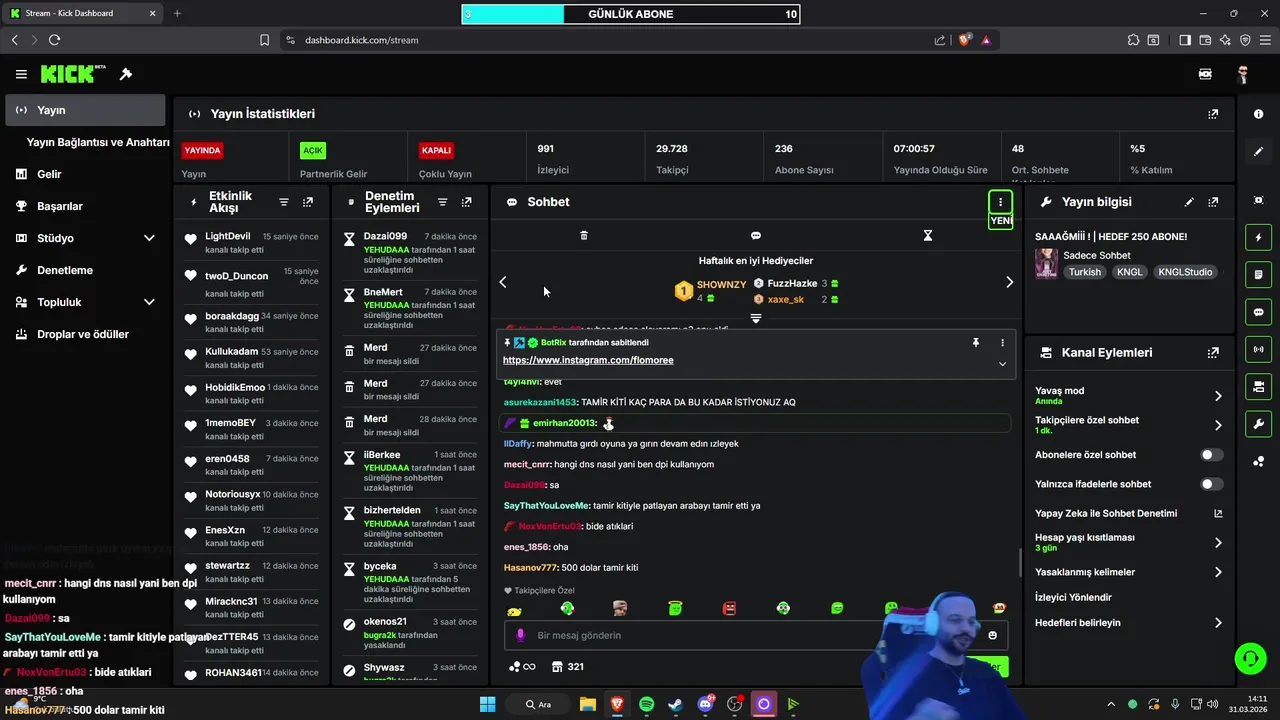Open the chat bubble widget in right sidebar

click(1258, 312)
